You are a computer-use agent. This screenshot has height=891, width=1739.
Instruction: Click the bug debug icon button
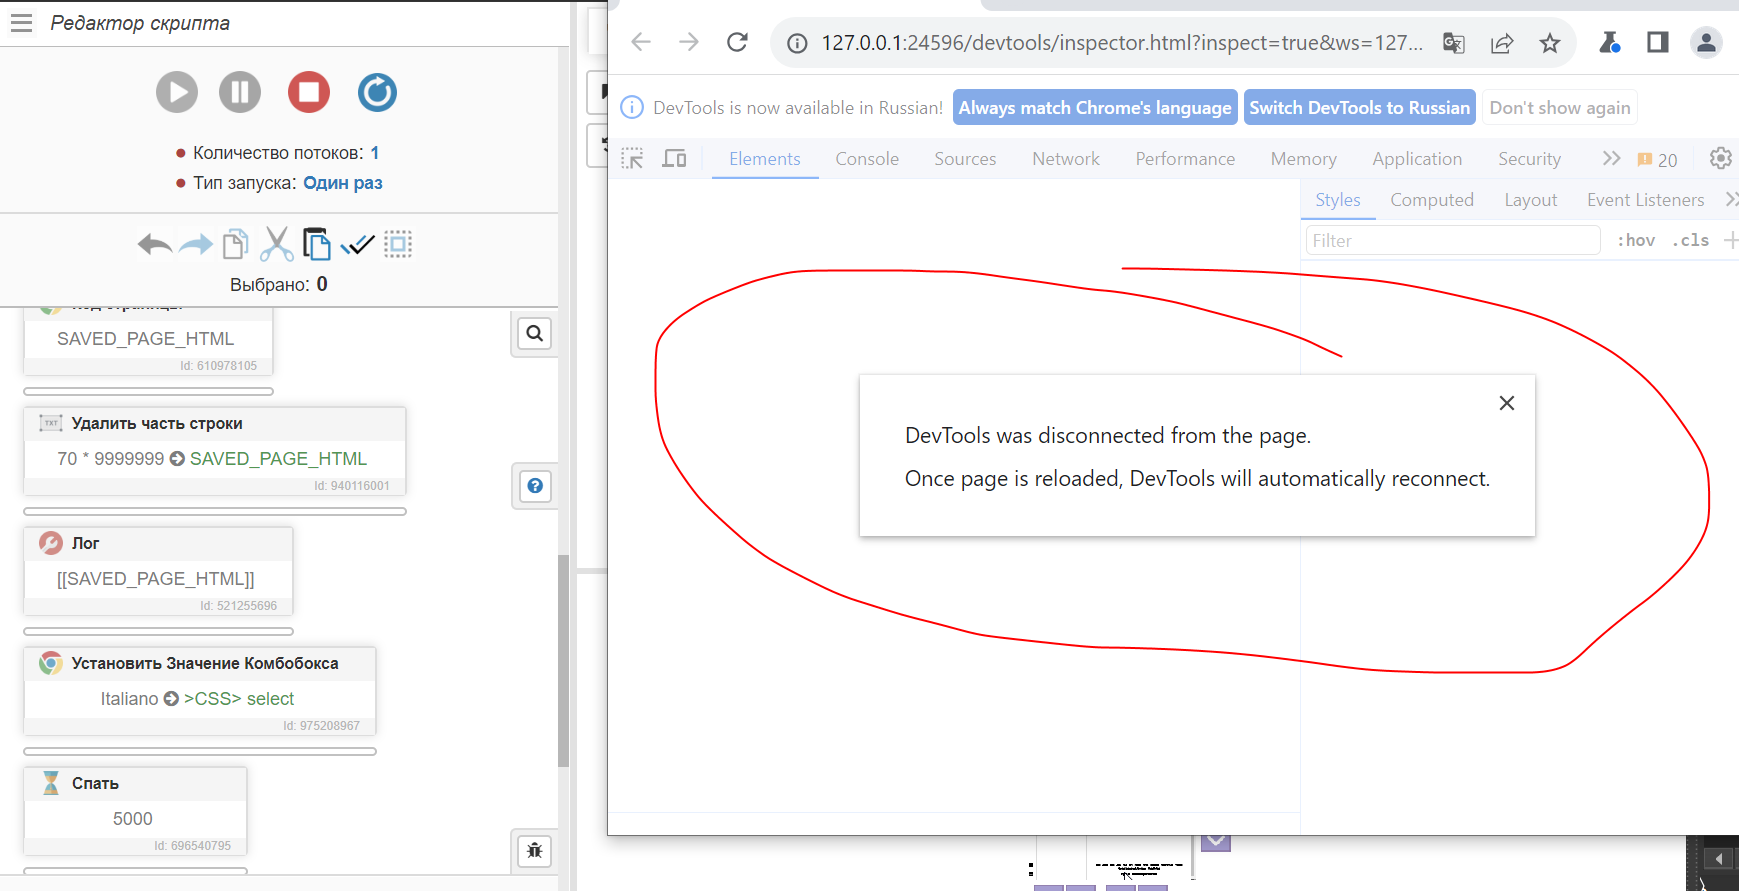tap(535, 851)
